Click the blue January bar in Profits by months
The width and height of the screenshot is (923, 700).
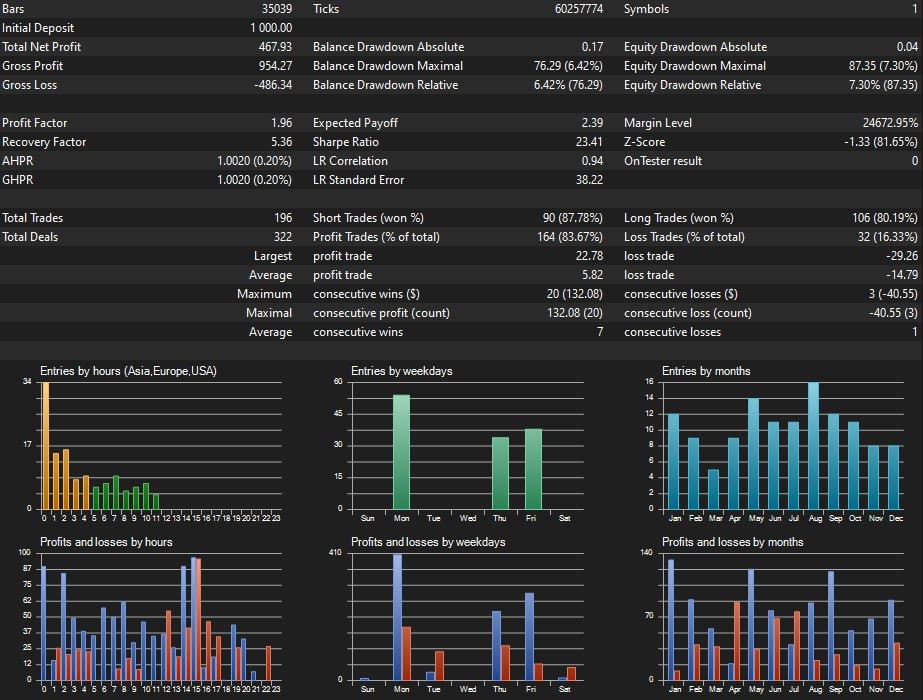pyautogui.click(x=670, y=620)
